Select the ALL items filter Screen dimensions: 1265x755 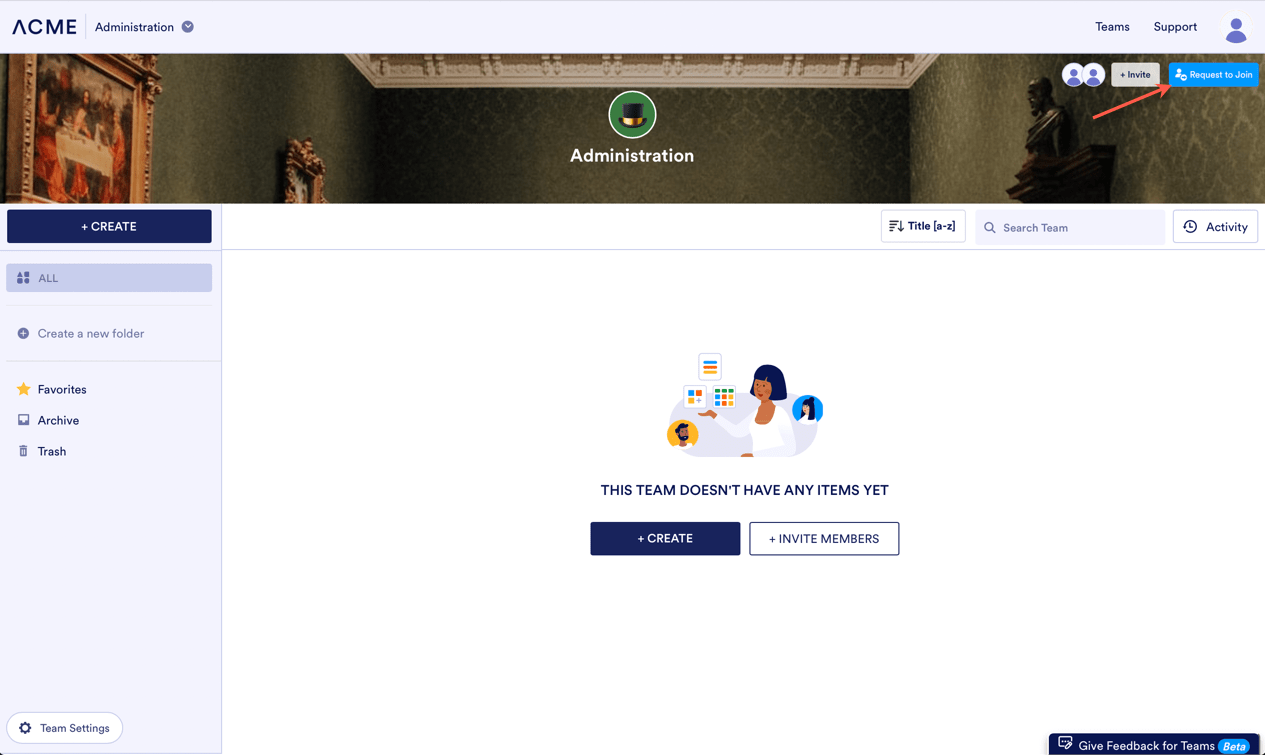point(109,278)
